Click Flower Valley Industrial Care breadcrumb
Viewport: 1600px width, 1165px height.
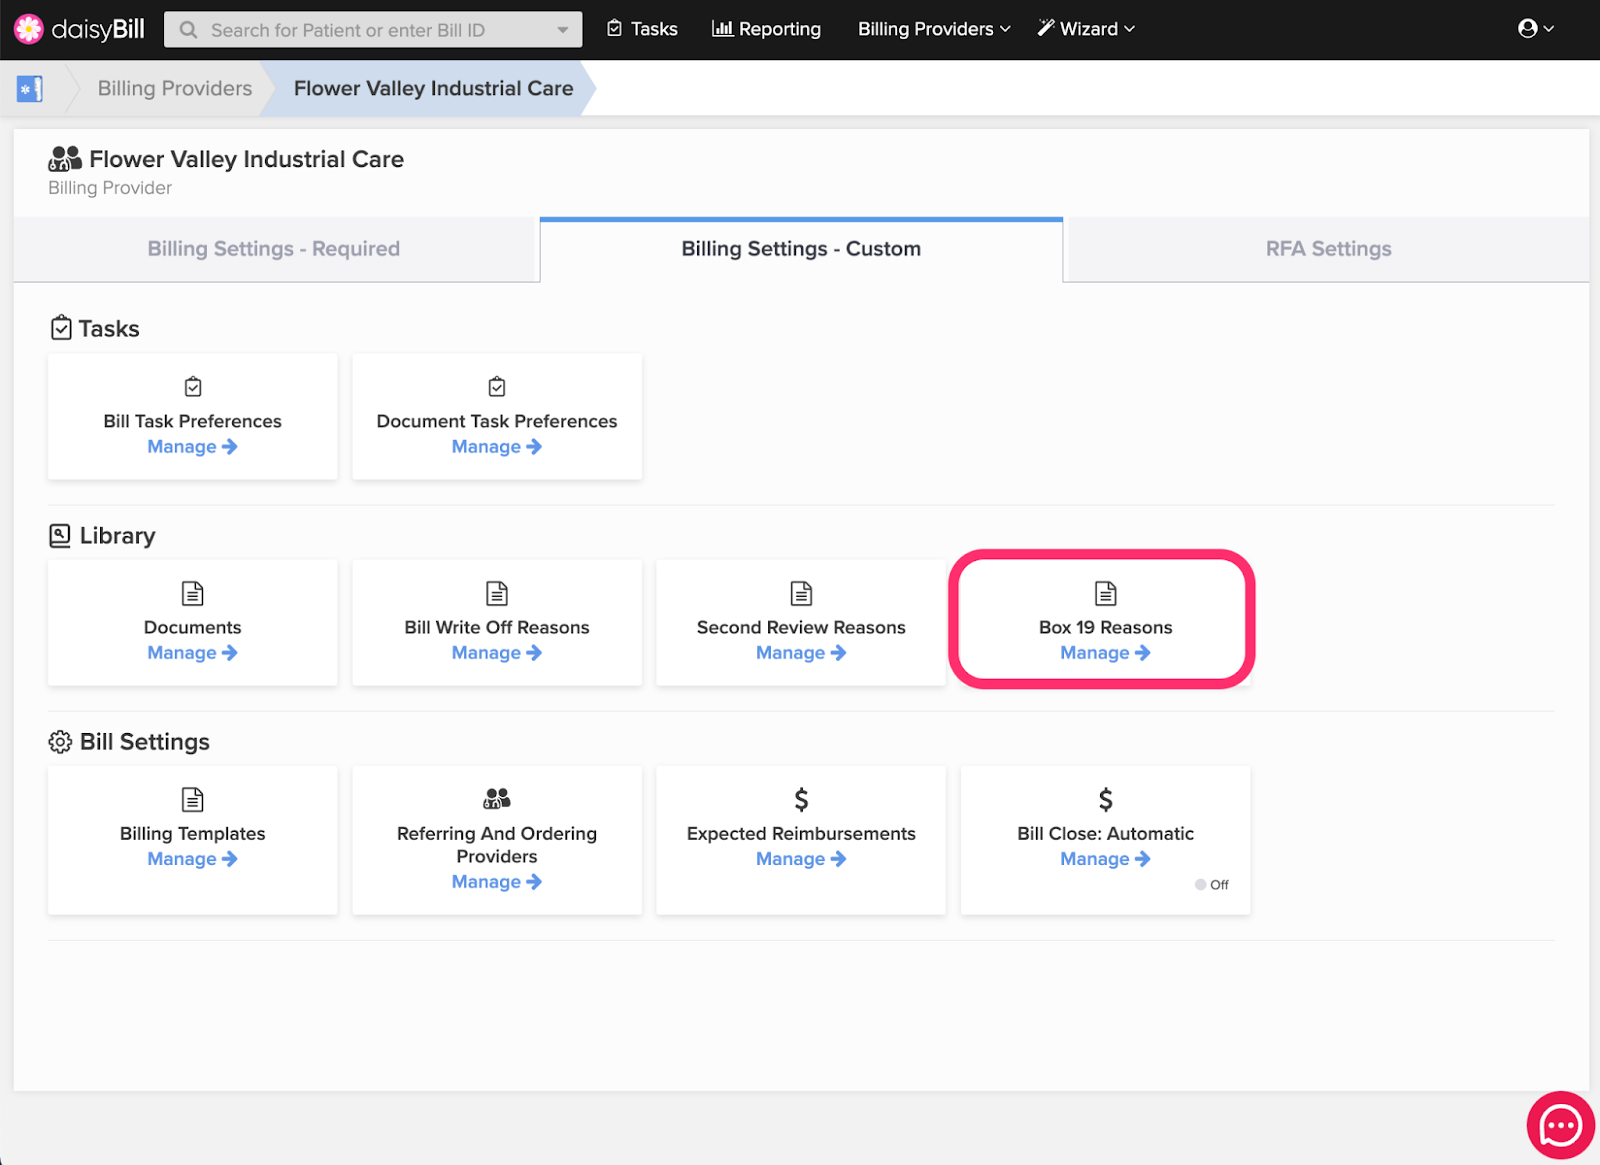click(433, 88)
